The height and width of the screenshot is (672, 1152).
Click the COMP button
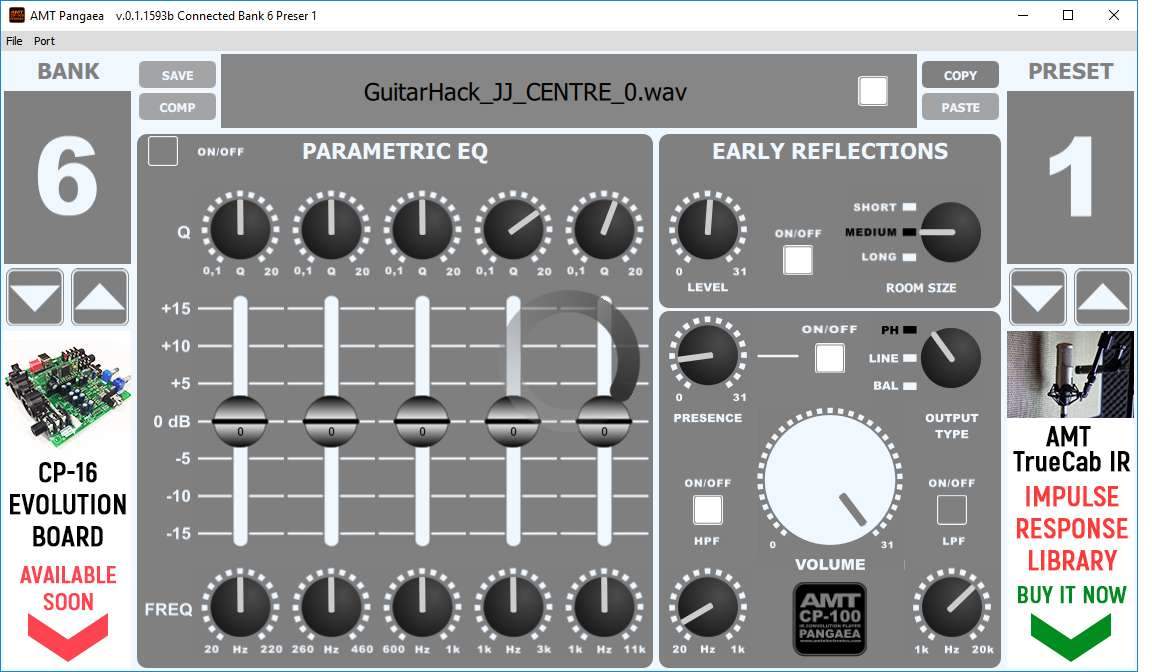[177, 107]
